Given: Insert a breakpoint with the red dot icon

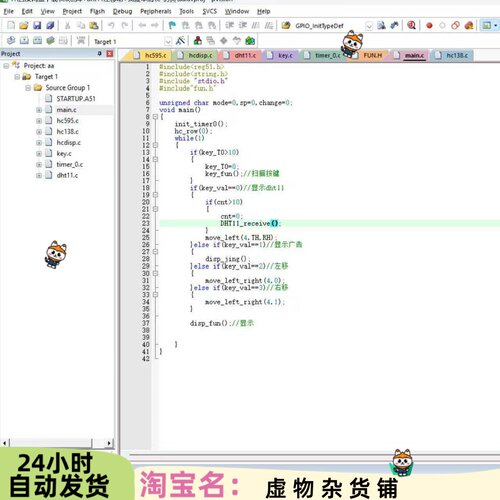Looking at the screenshot, I should [x=429, y=25].
